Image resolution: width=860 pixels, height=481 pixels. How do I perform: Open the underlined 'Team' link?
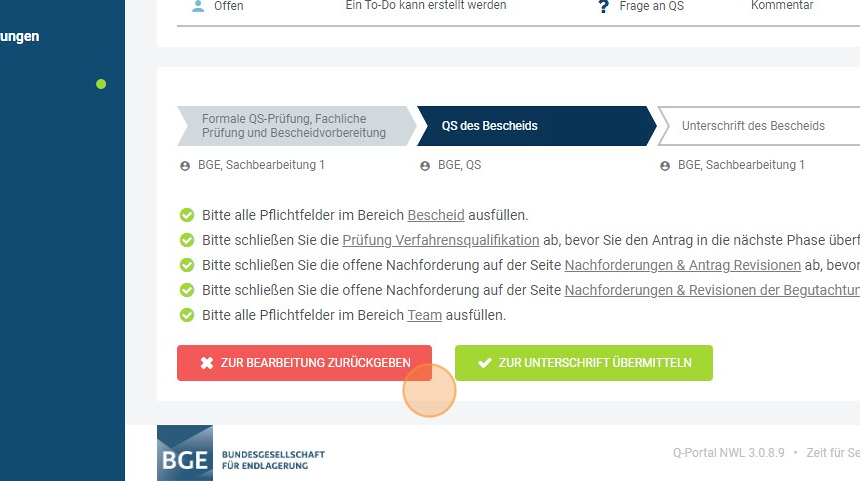pos(425,315)
